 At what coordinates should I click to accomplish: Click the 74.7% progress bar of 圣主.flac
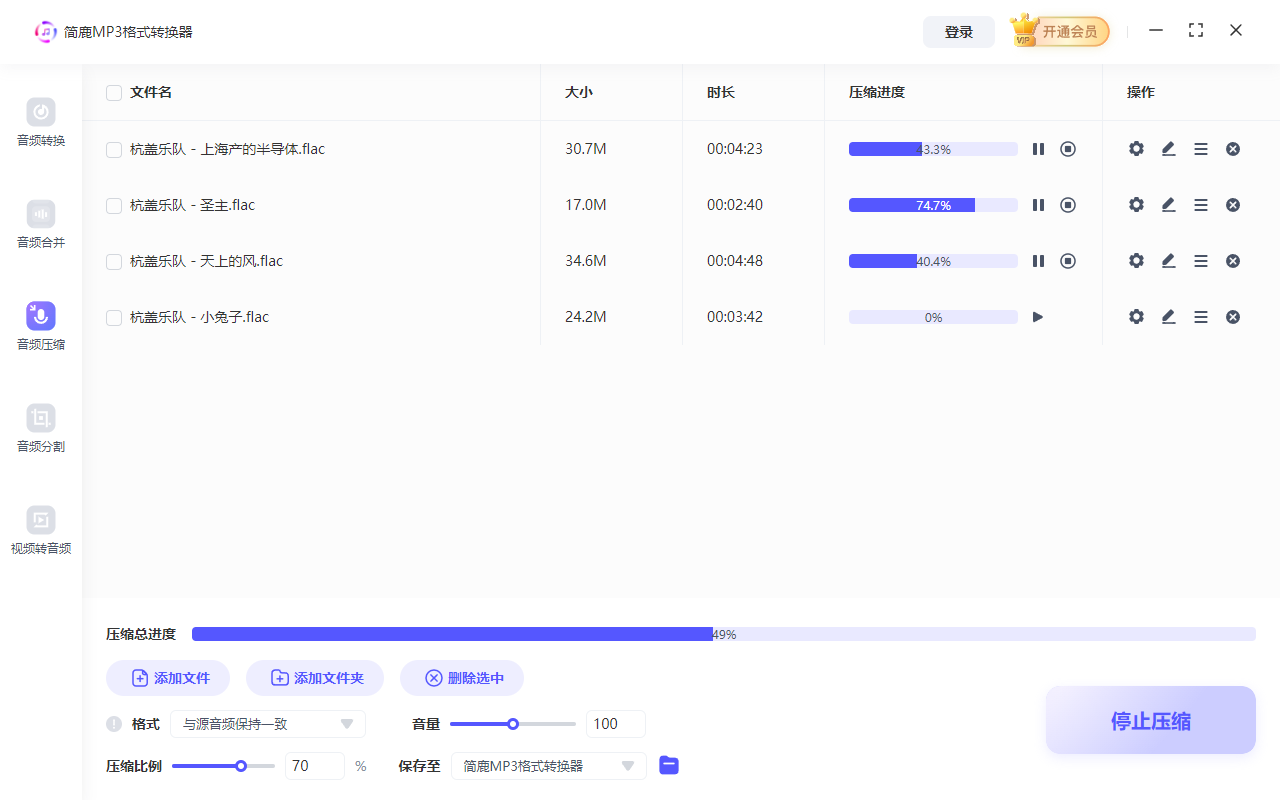[x=933, y=205]
